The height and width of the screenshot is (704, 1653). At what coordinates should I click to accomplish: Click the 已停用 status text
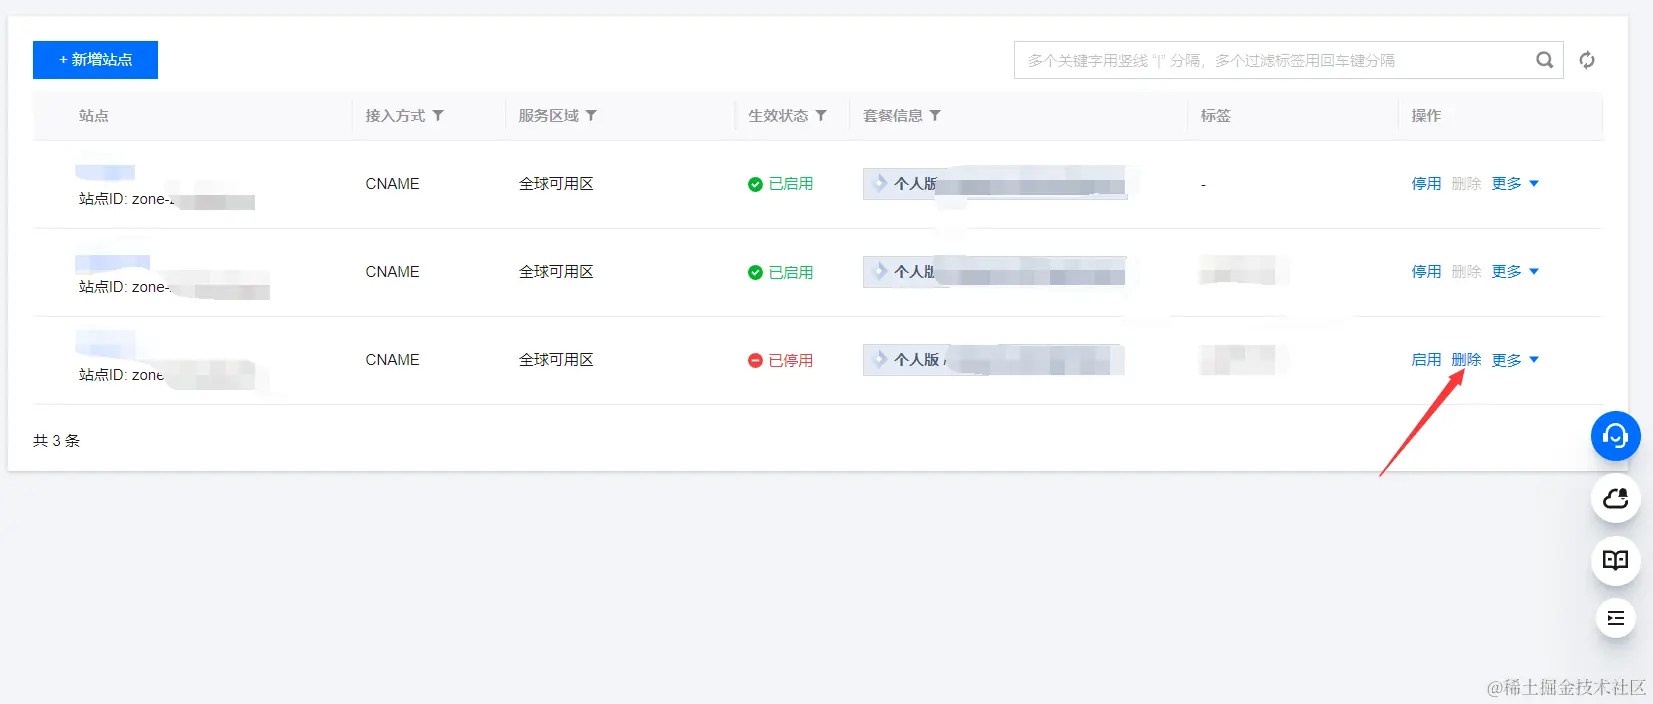coord(791,361)
